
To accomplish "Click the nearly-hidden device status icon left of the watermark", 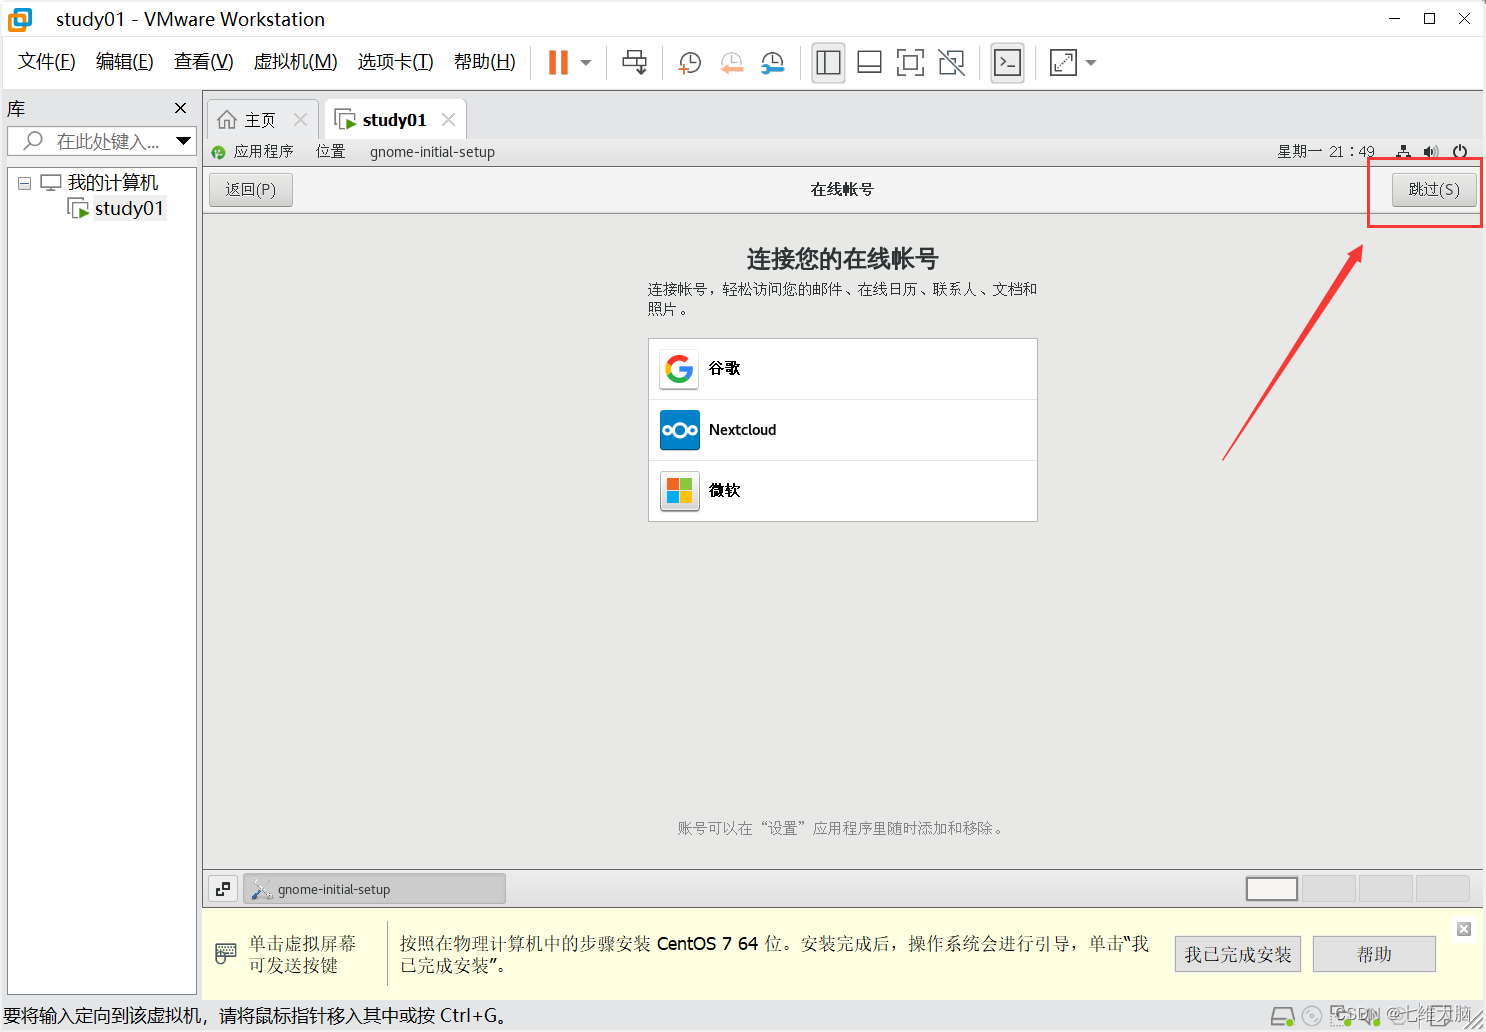I will click(1341, 1016).
